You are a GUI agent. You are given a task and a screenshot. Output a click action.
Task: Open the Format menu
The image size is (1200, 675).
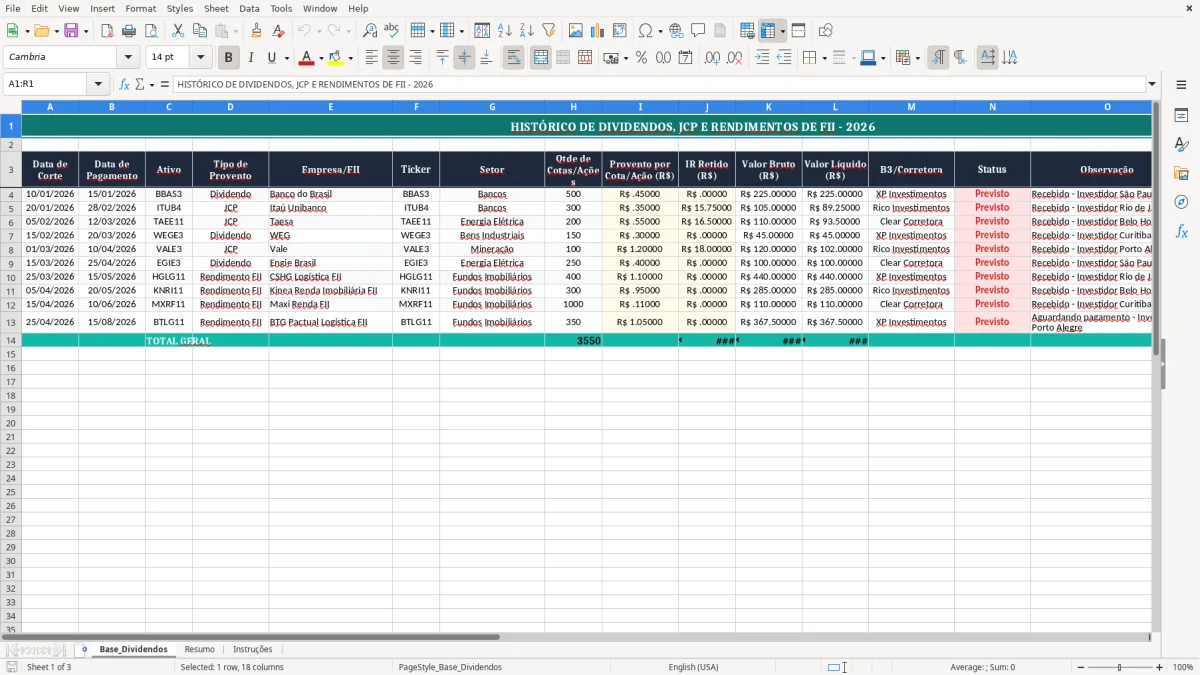[x=140, y=8]
